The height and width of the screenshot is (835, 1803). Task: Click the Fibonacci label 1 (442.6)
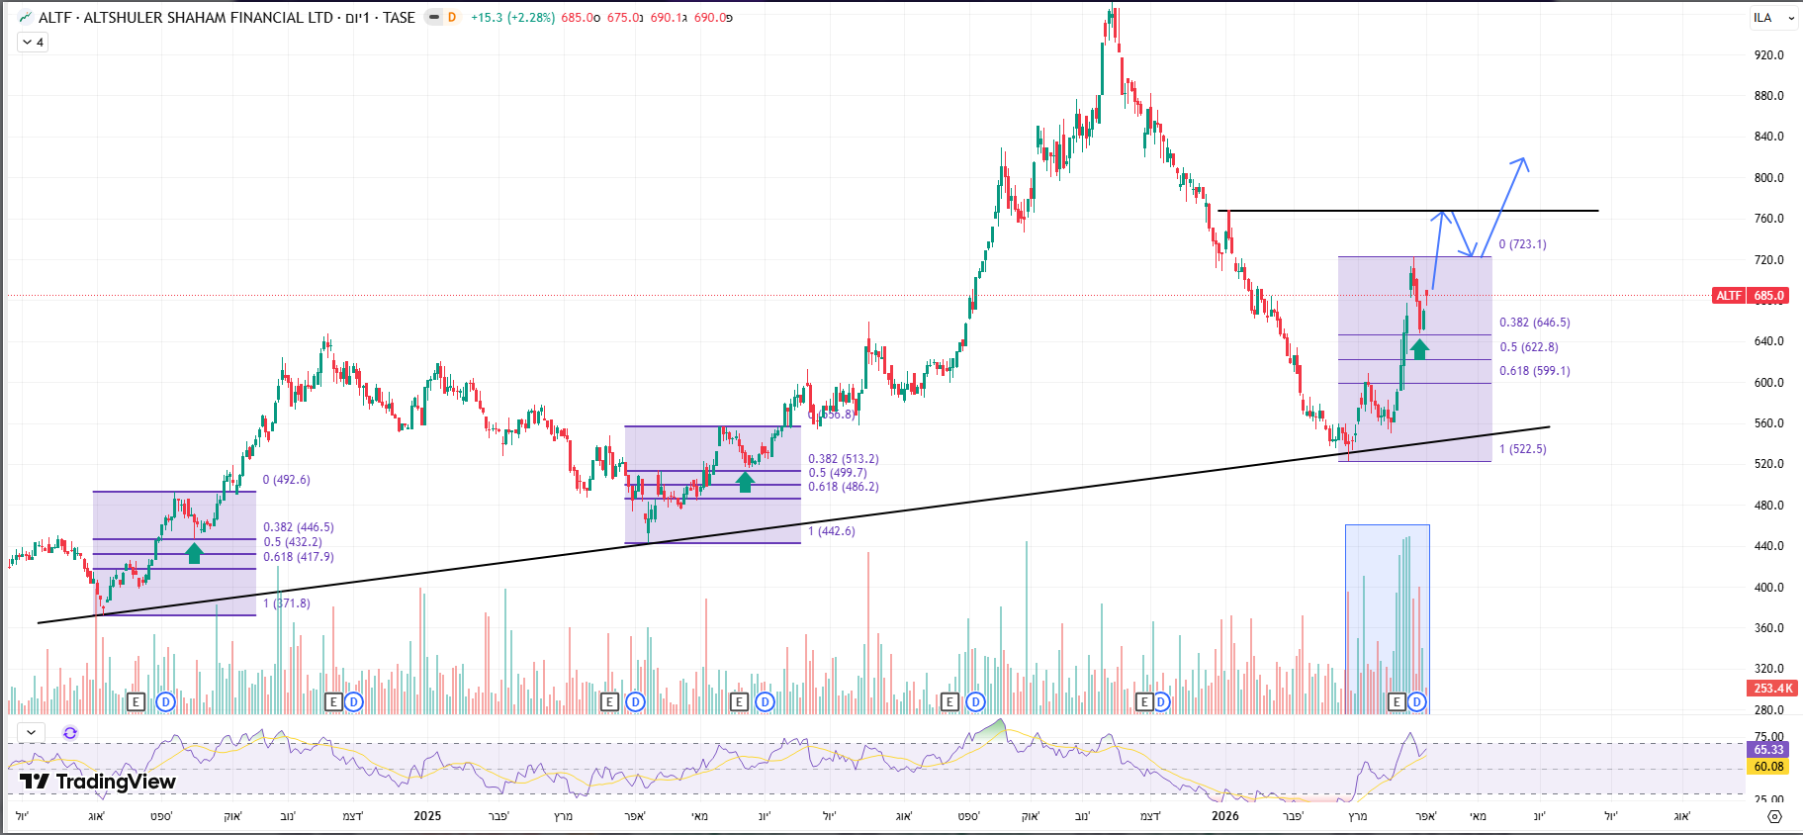point(832,531)
